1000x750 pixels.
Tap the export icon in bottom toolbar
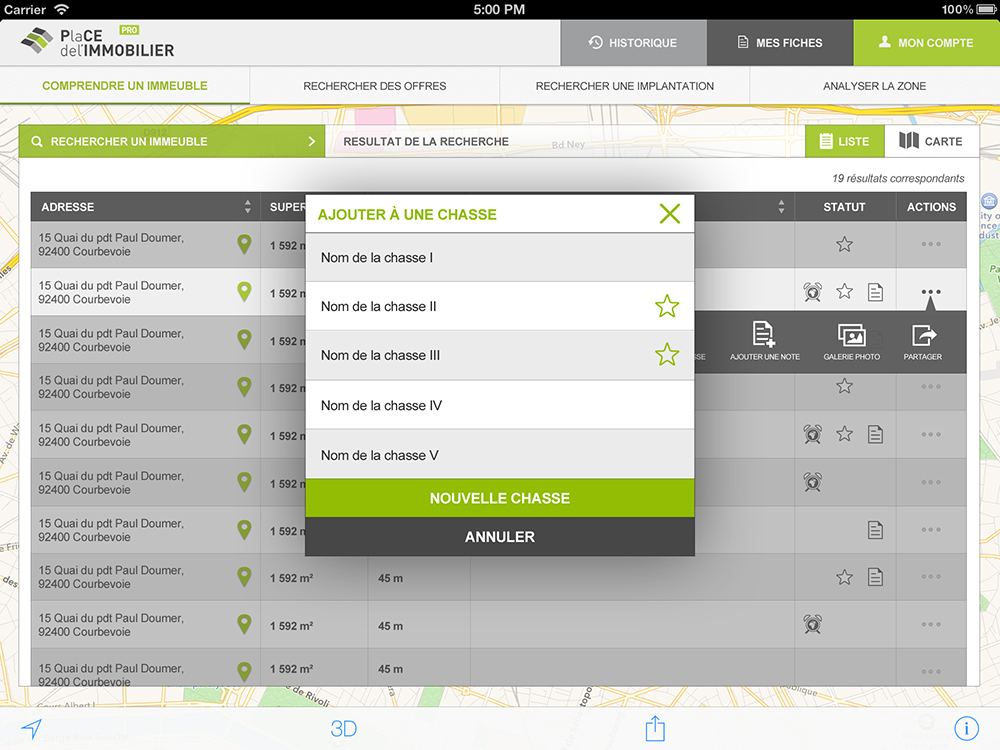655,728
